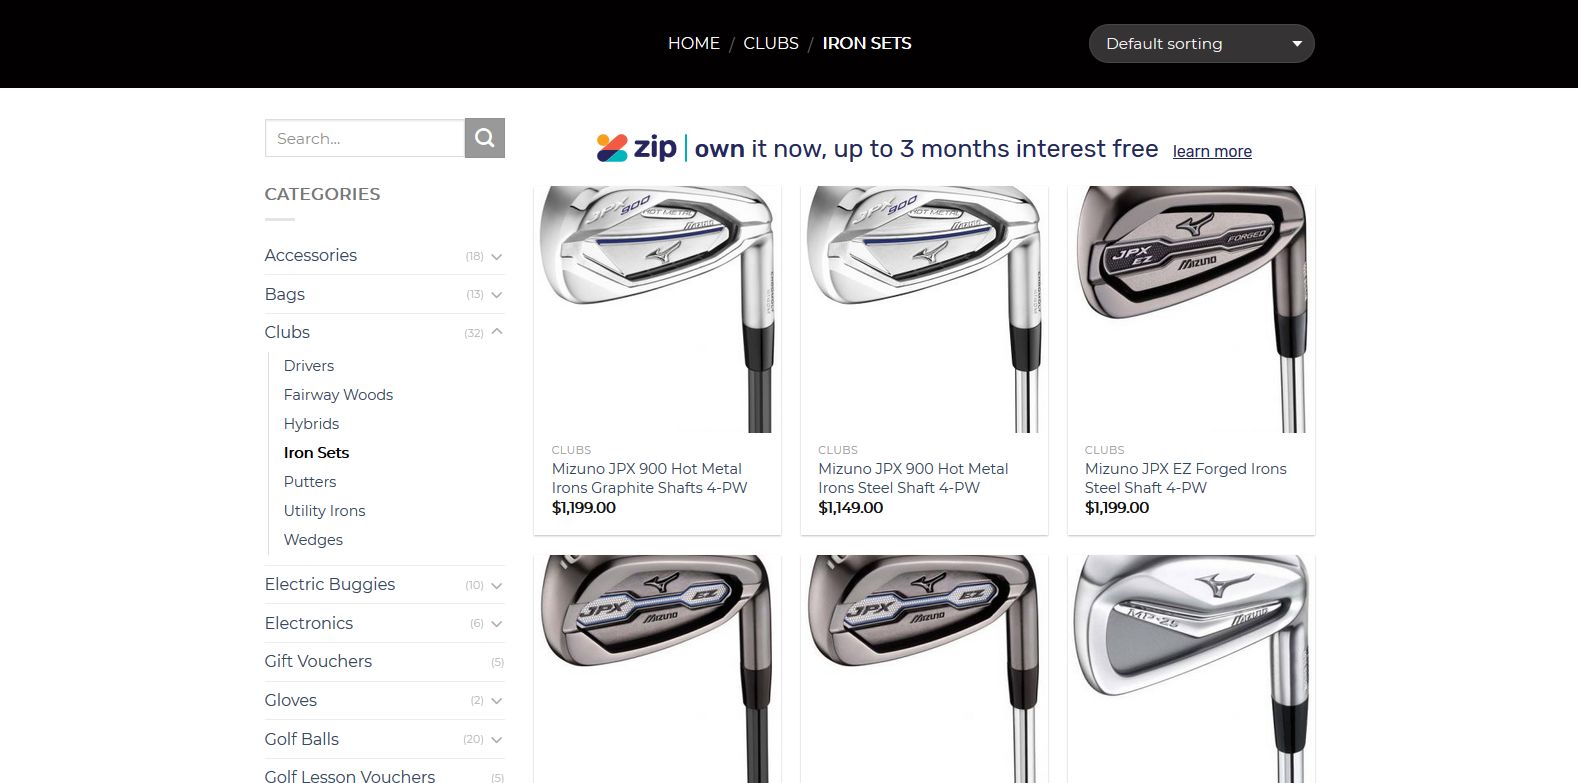Expand the Golf Balls category chevron
This screenshot has width=1578, height=783.
point(496,740)
